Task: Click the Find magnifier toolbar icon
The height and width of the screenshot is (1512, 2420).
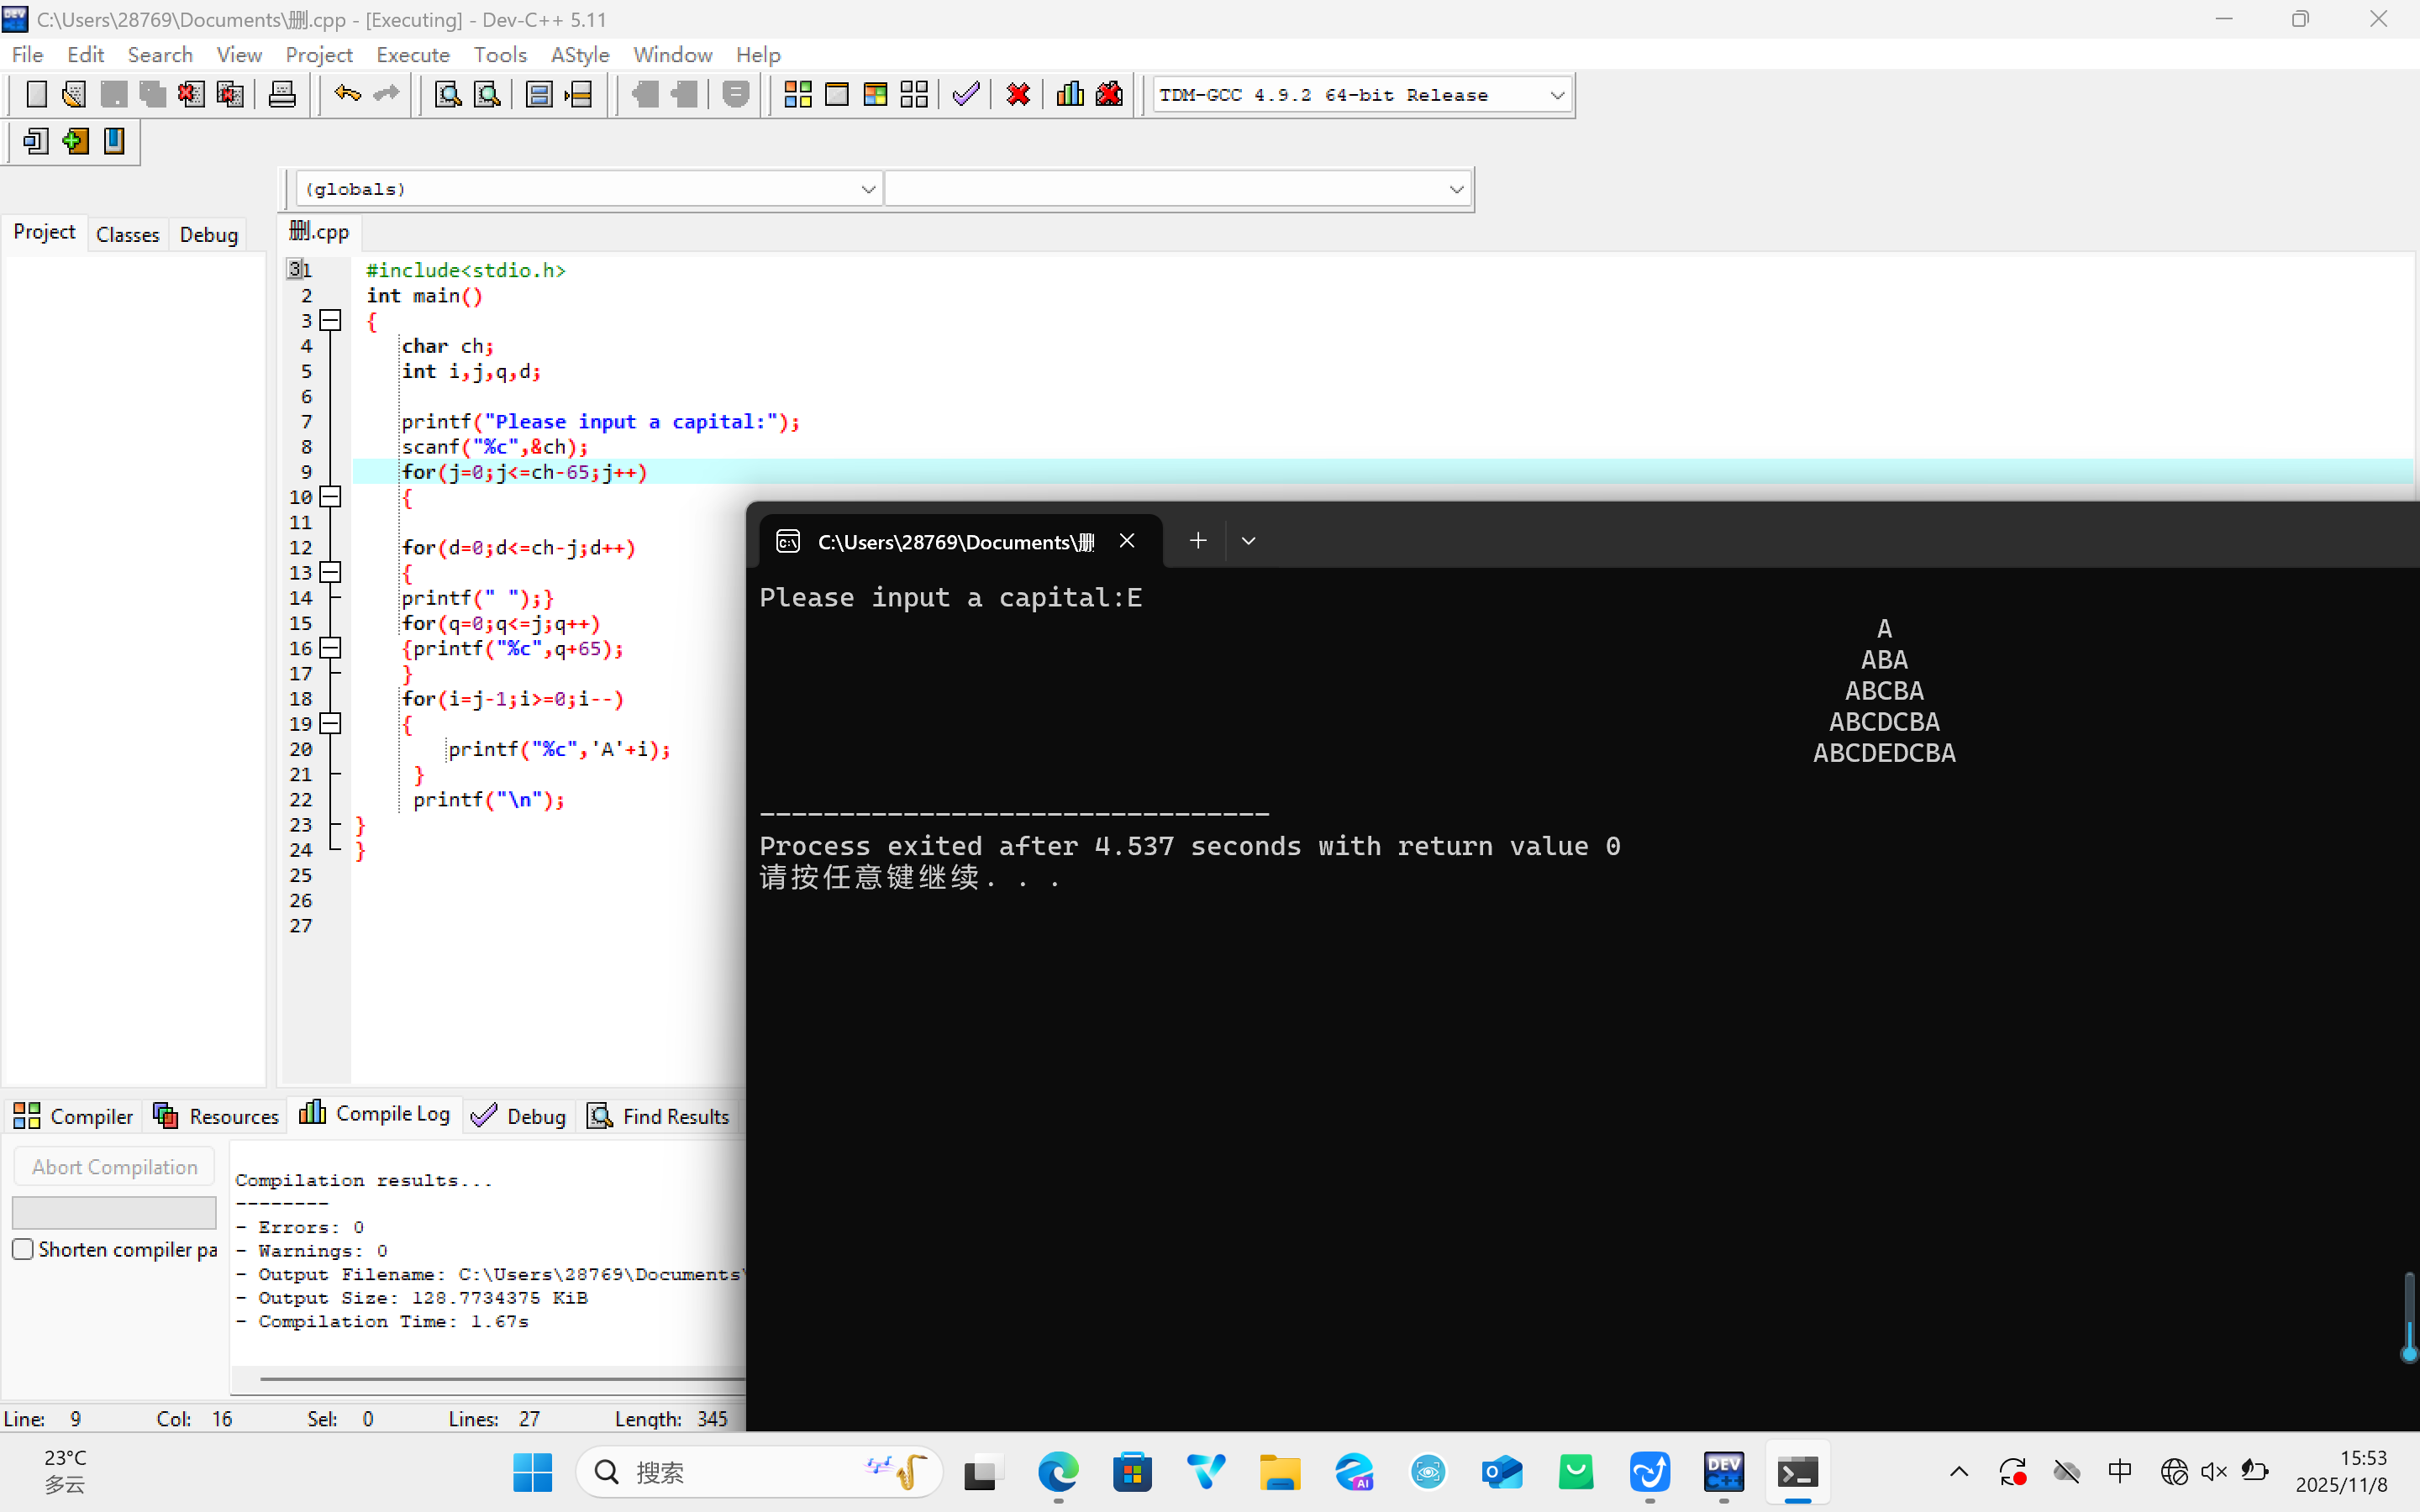Action: pos(448,95)
